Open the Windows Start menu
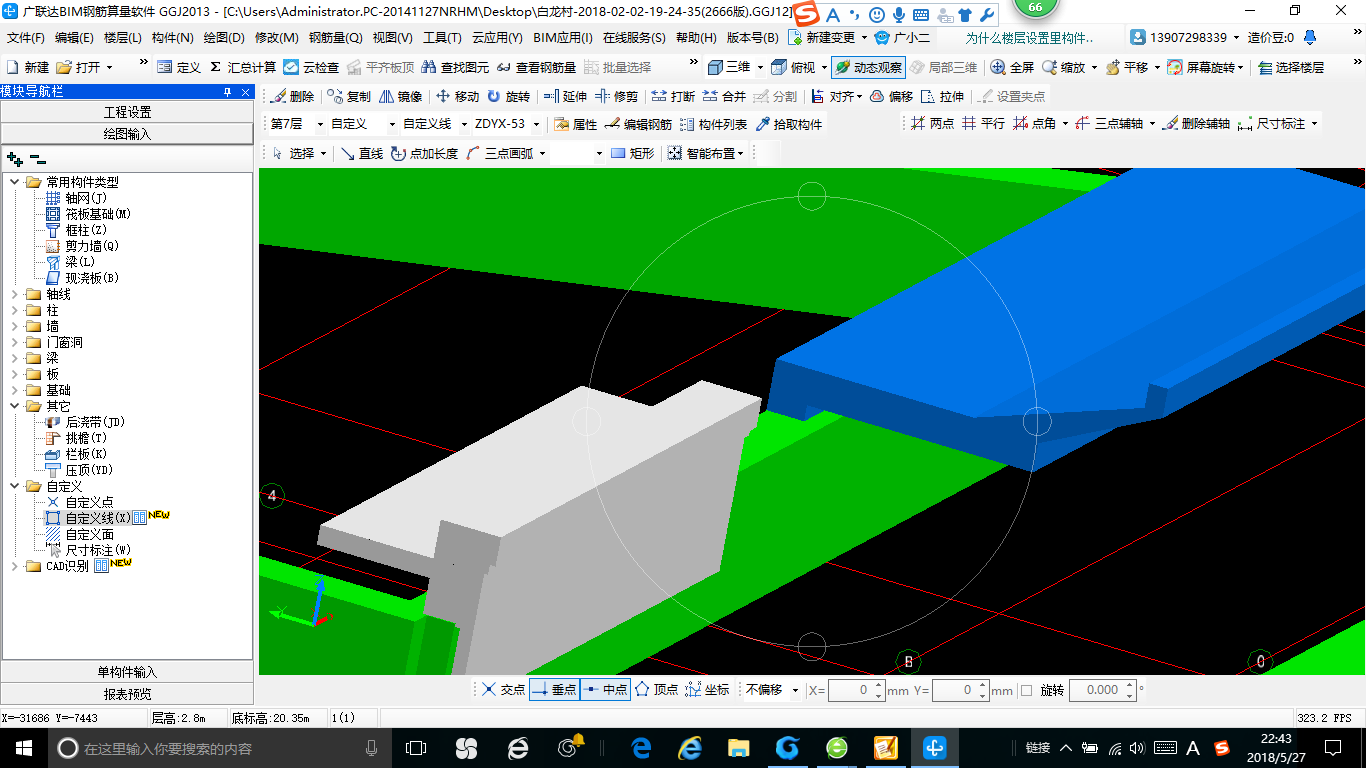This screenshot has height=768, width=1366. click(x=23, y=747)
